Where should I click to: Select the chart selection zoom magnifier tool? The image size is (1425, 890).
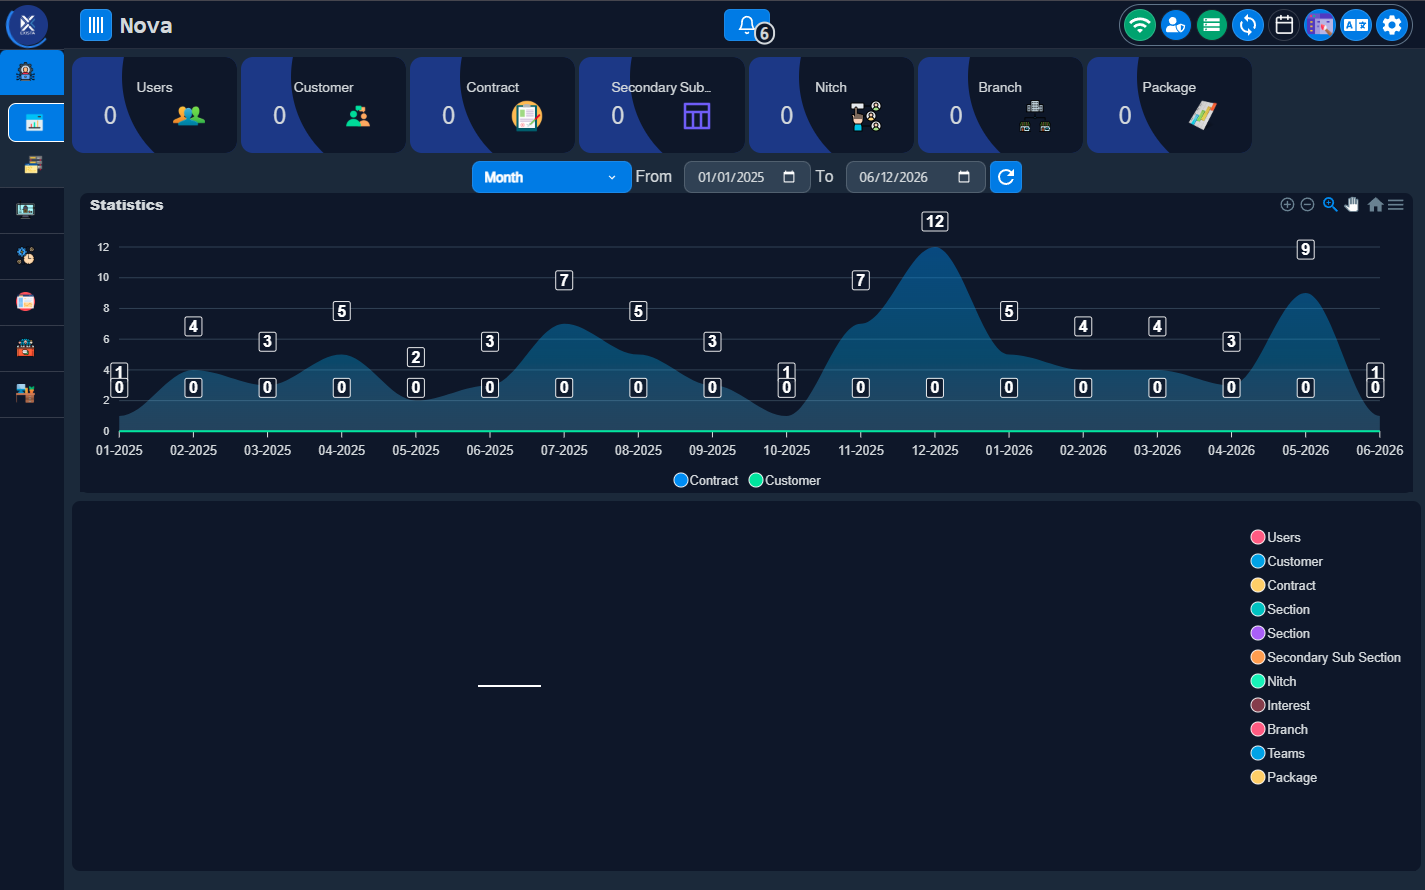[1330, 205]
